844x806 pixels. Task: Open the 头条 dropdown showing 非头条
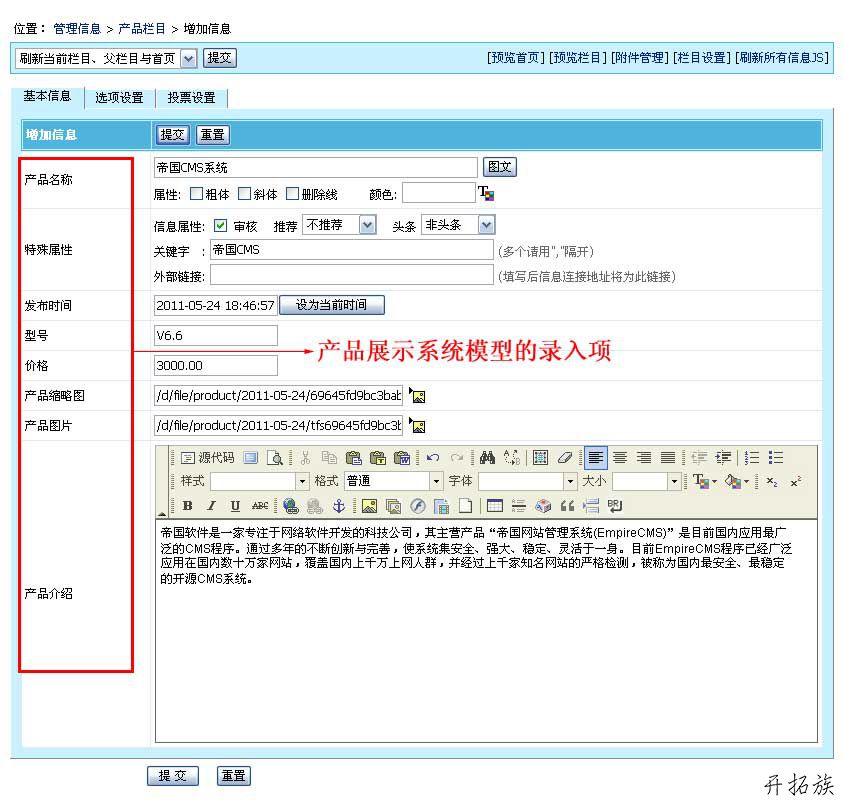coord(459,225)
